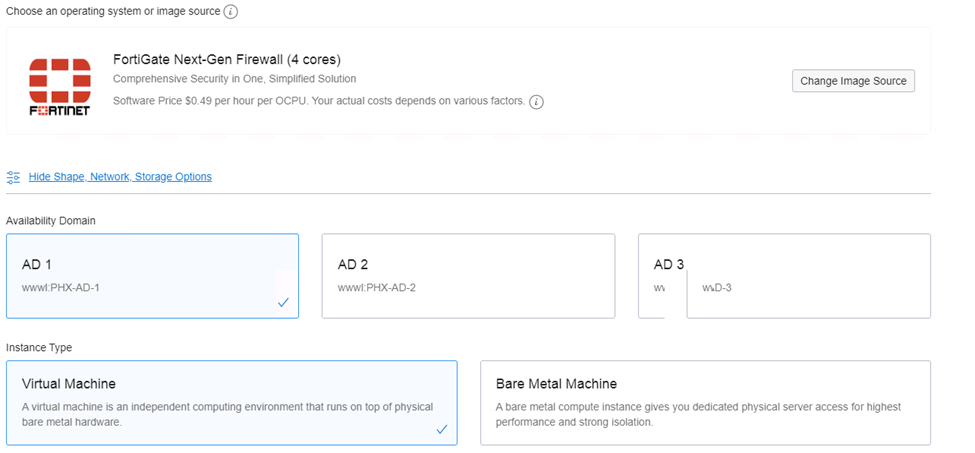Click checkmark in Virtual Machine card

pyautogui.click(x=442, y=429)
